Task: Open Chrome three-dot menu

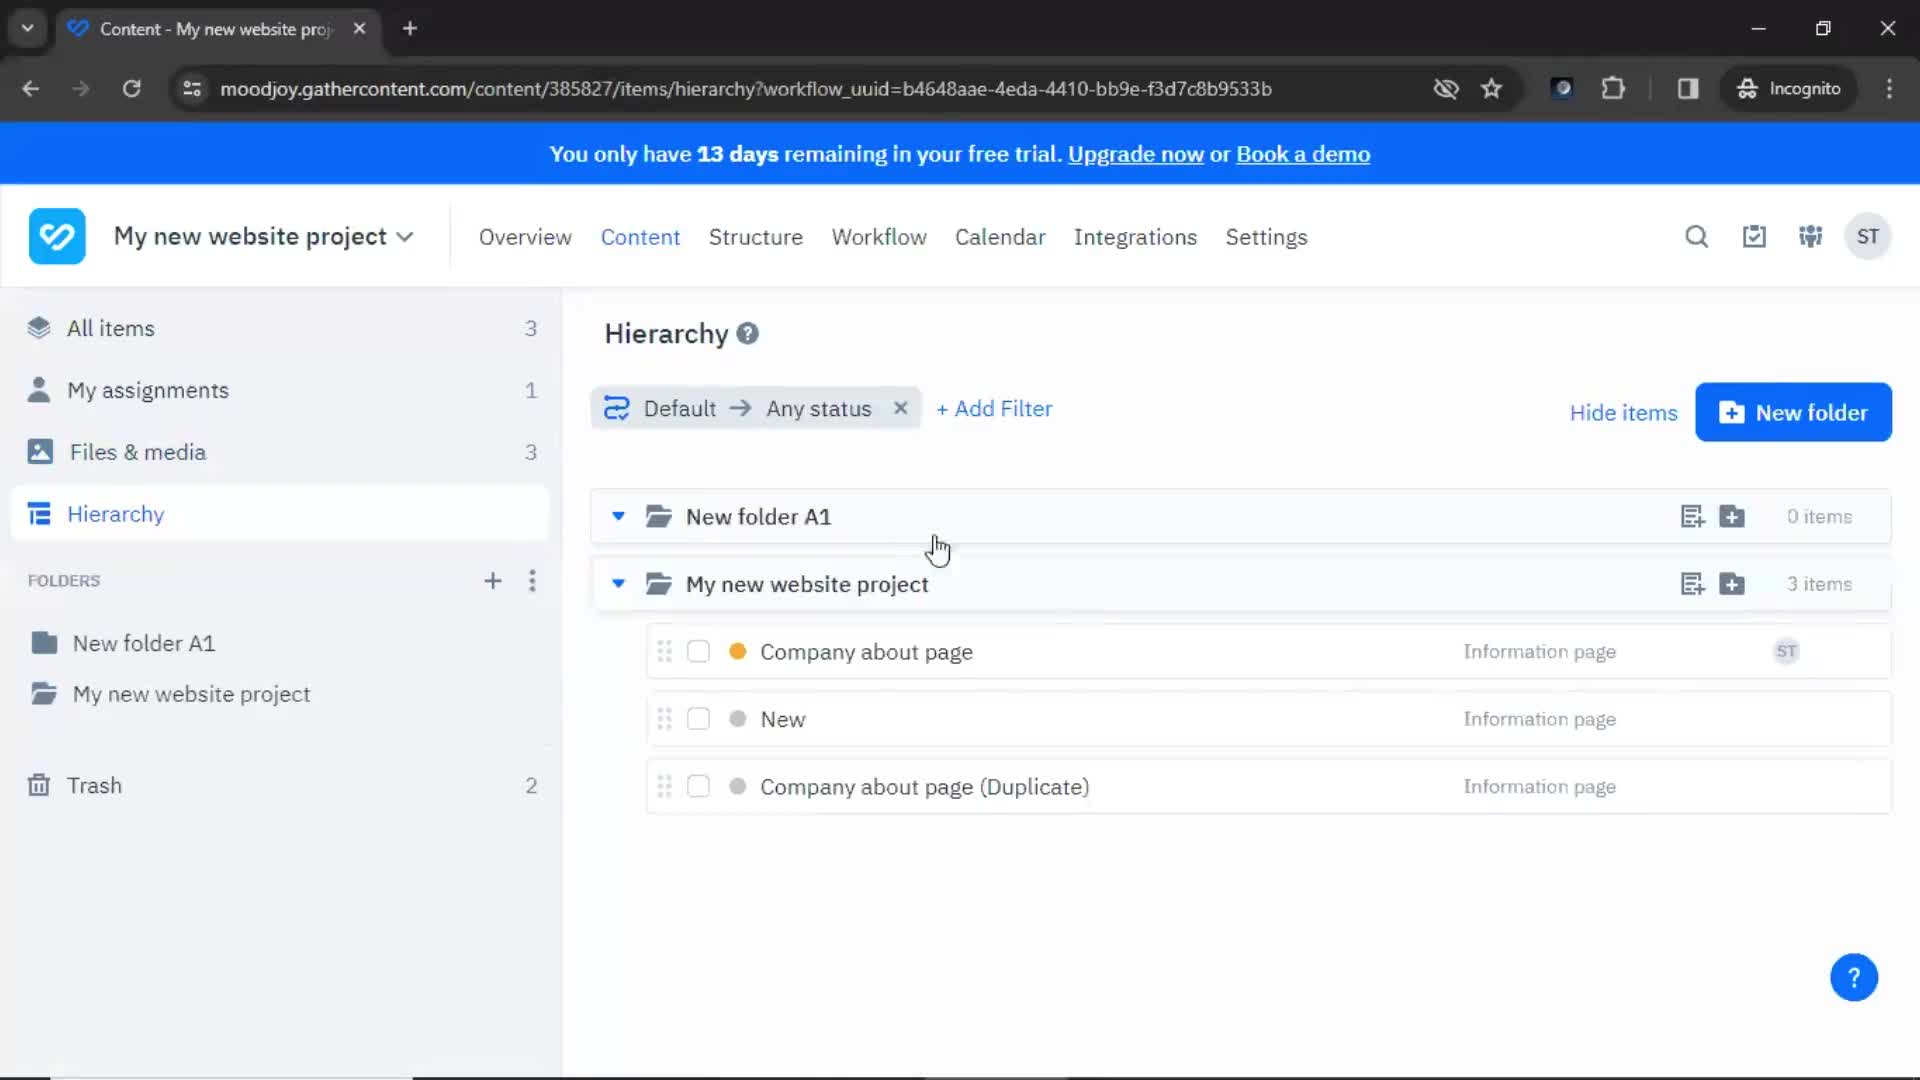Action: tap(1889, 89)
